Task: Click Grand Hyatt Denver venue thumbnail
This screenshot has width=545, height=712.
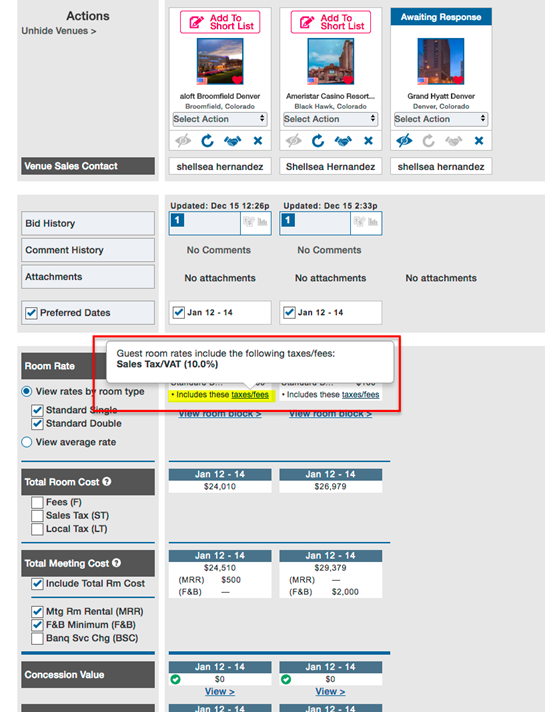Action: (x=441, y=61)
